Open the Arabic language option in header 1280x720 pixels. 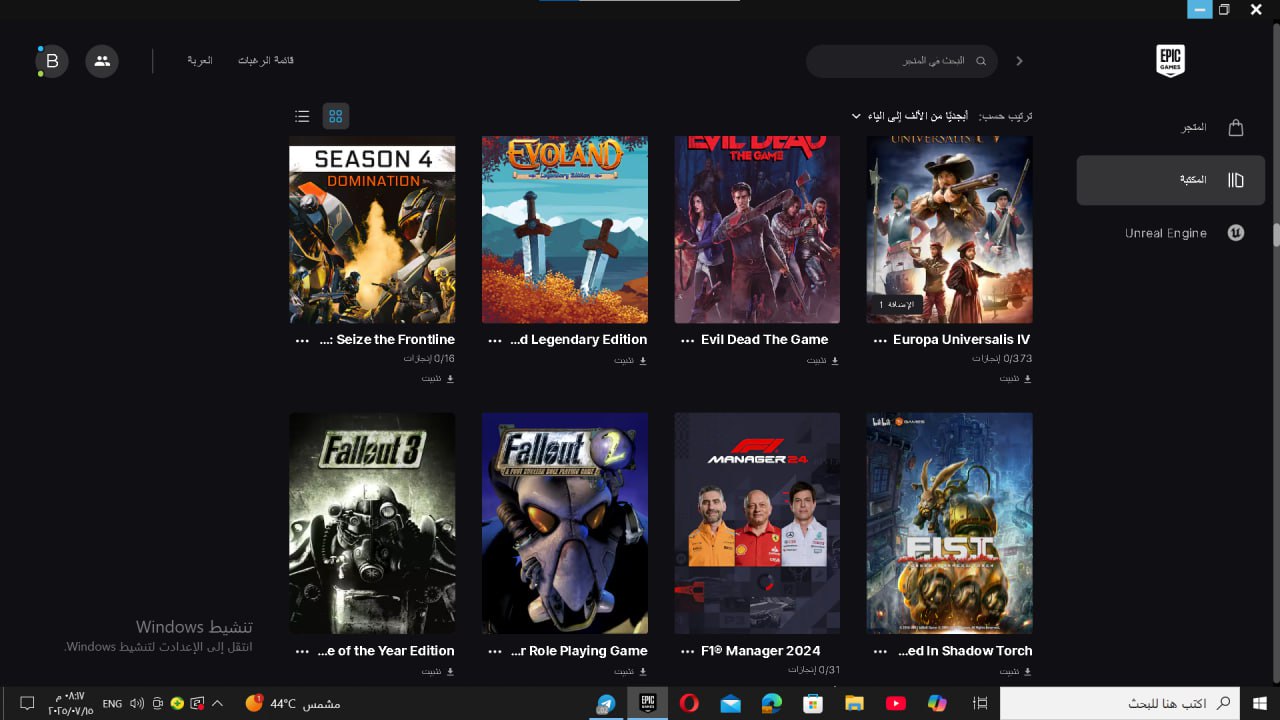point(200,61)
